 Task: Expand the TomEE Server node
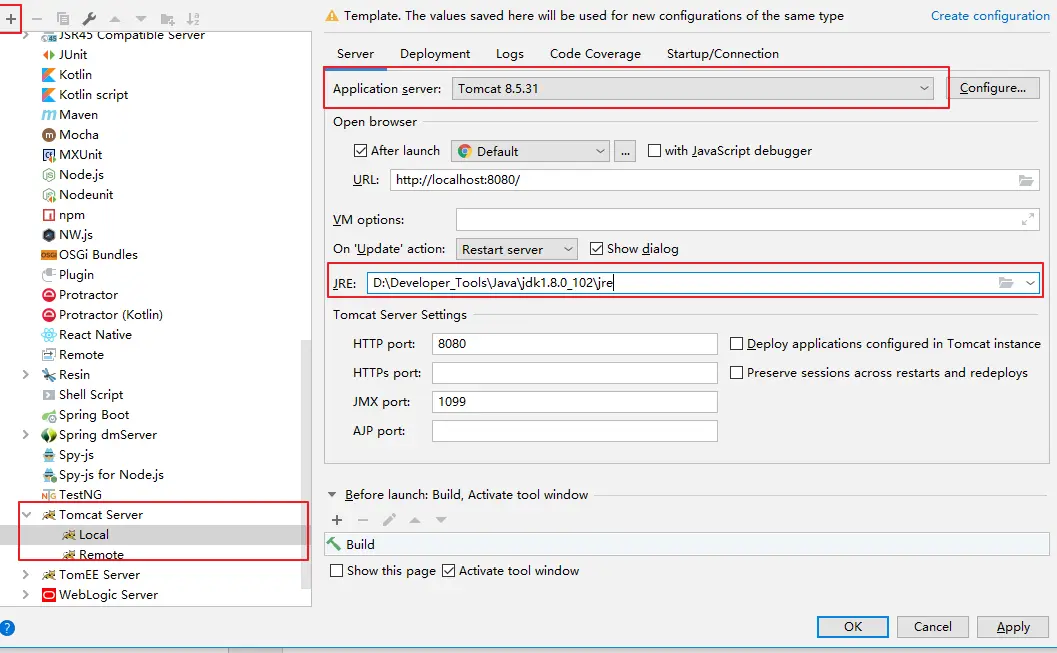[x=26, y=575]
